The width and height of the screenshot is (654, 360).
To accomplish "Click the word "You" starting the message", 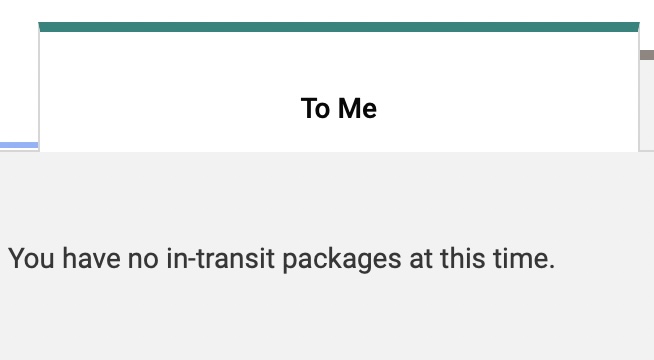I will 31,259.
